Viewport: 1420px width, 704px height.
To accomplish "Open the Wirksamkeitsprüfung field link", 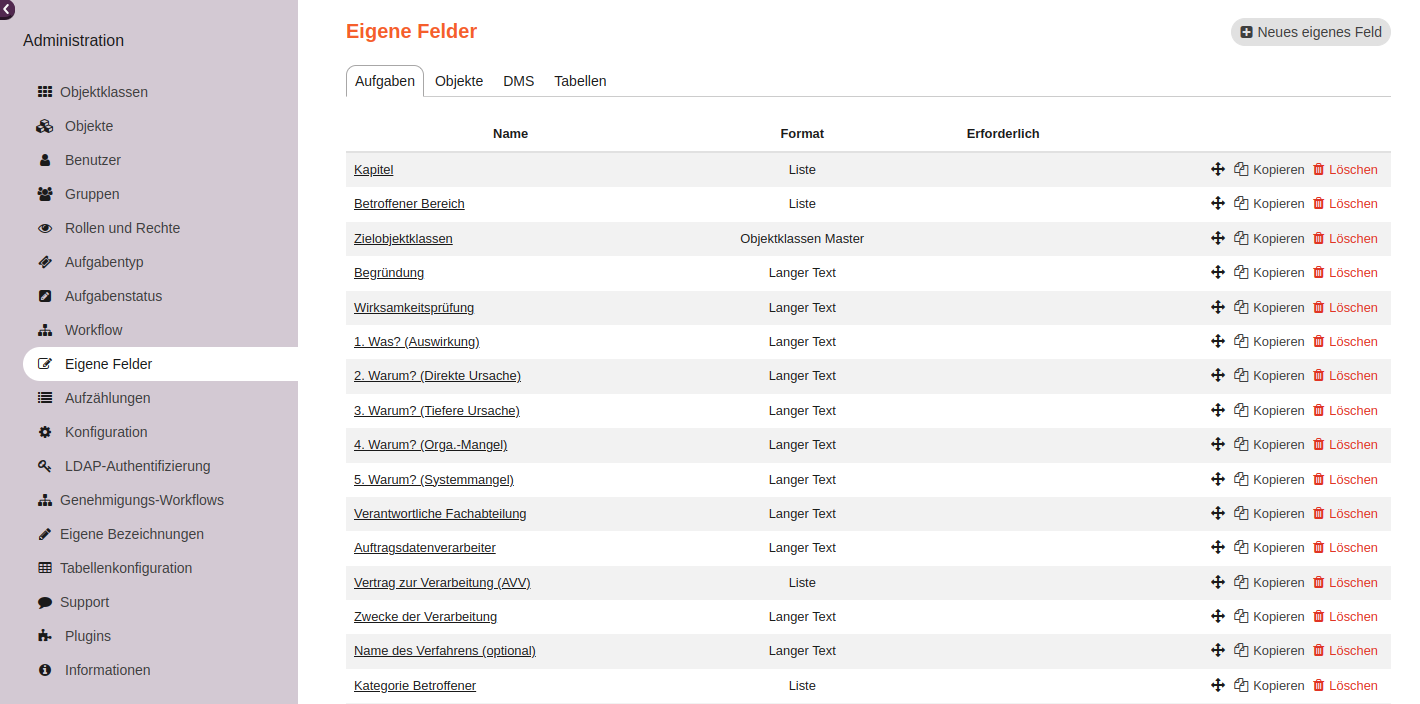I will 413,307.
